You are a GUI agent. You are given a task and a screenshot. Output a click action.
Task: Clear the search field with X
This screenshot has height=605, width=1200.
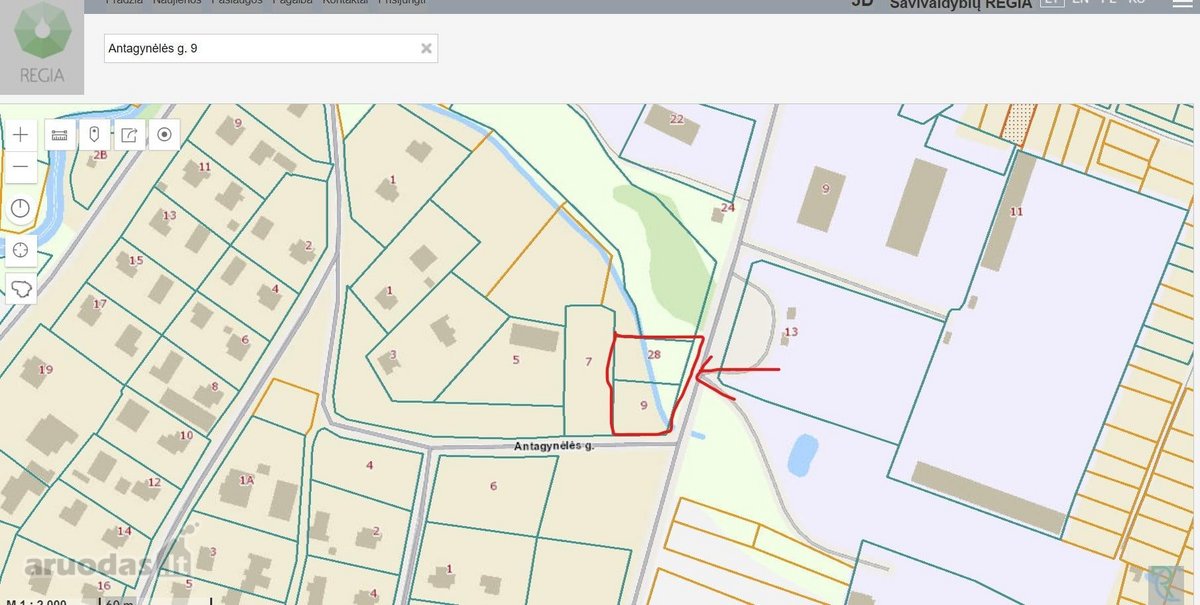[x=426, y=48]
